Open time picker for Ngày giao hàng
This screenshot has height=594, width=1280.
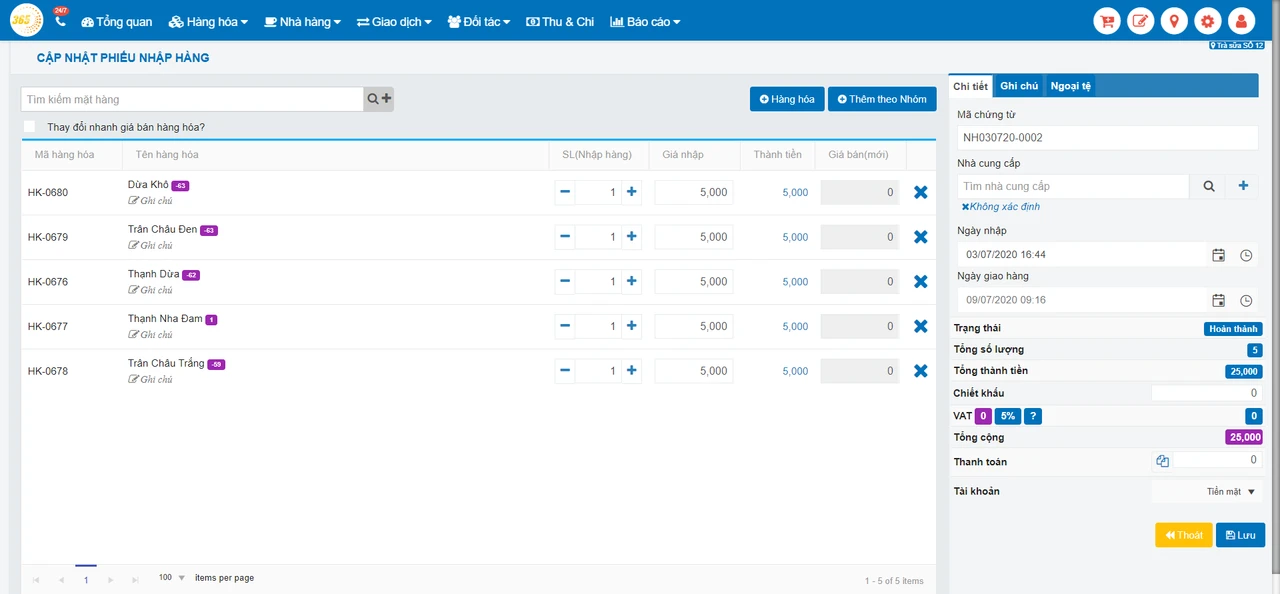(x=1246, y=300)
